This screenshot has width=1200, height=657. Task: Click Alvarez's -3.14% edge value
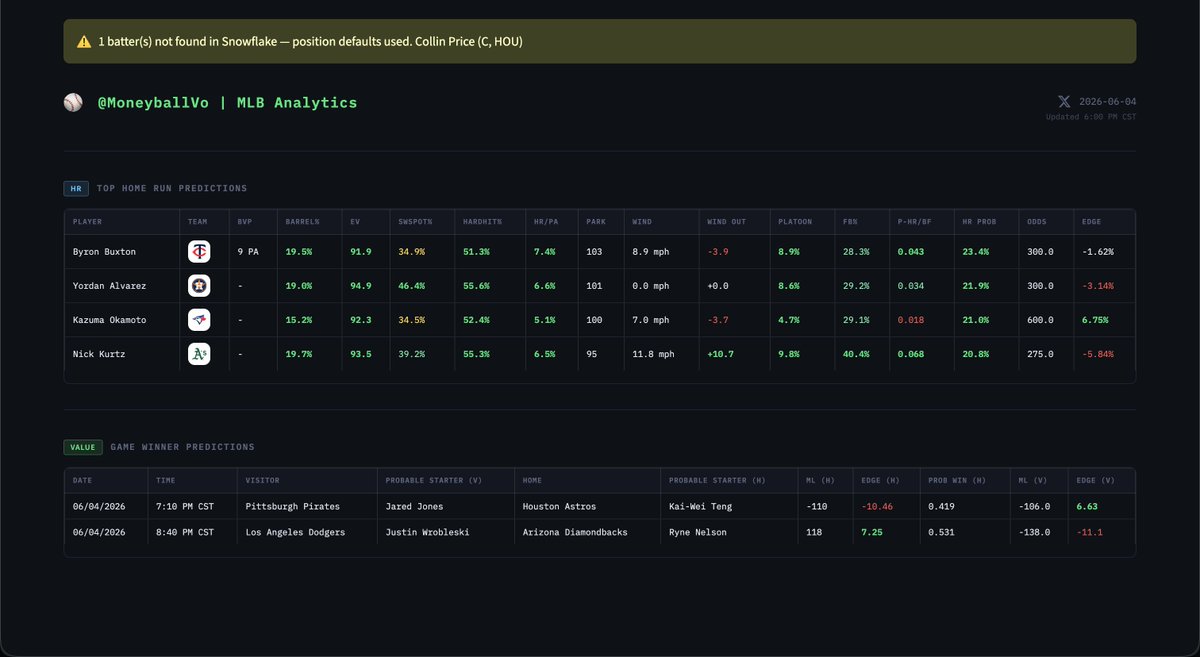1097,286
